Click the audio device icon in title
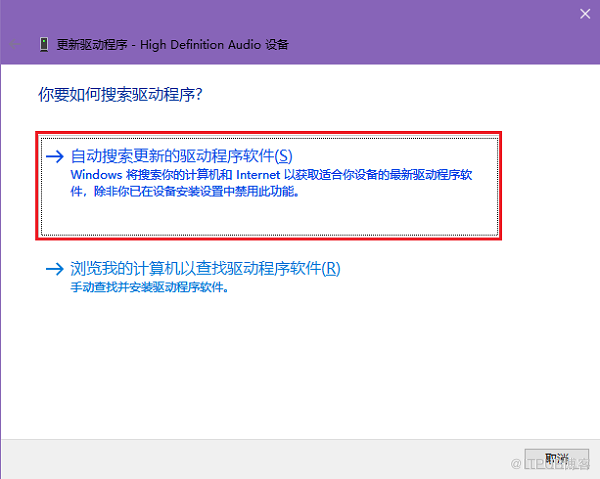Viewport: 600px width, 479px height. coord(44,44)
